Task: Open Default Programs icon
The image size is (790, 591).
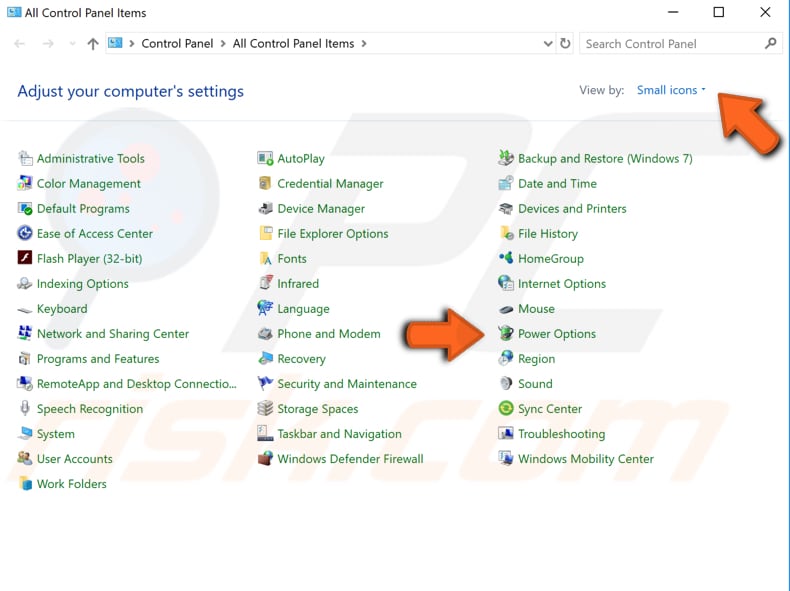Action: (x=25, y=209)
